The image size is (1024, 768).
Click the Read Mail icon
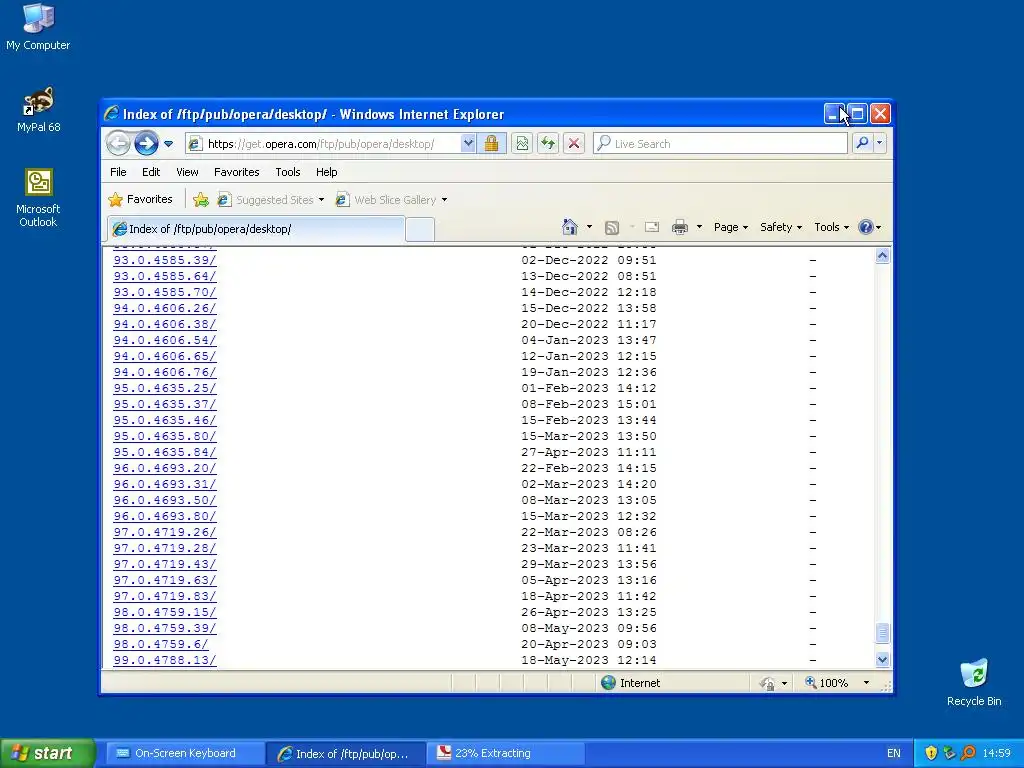click(x=652, y=227)
